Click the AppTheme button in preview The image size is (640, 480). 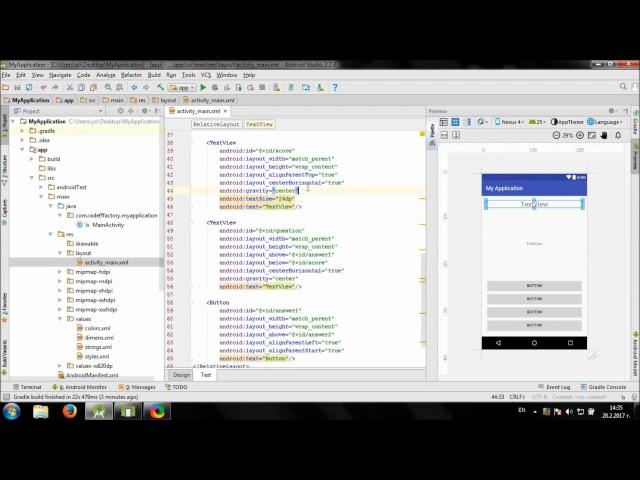point(567,122)
